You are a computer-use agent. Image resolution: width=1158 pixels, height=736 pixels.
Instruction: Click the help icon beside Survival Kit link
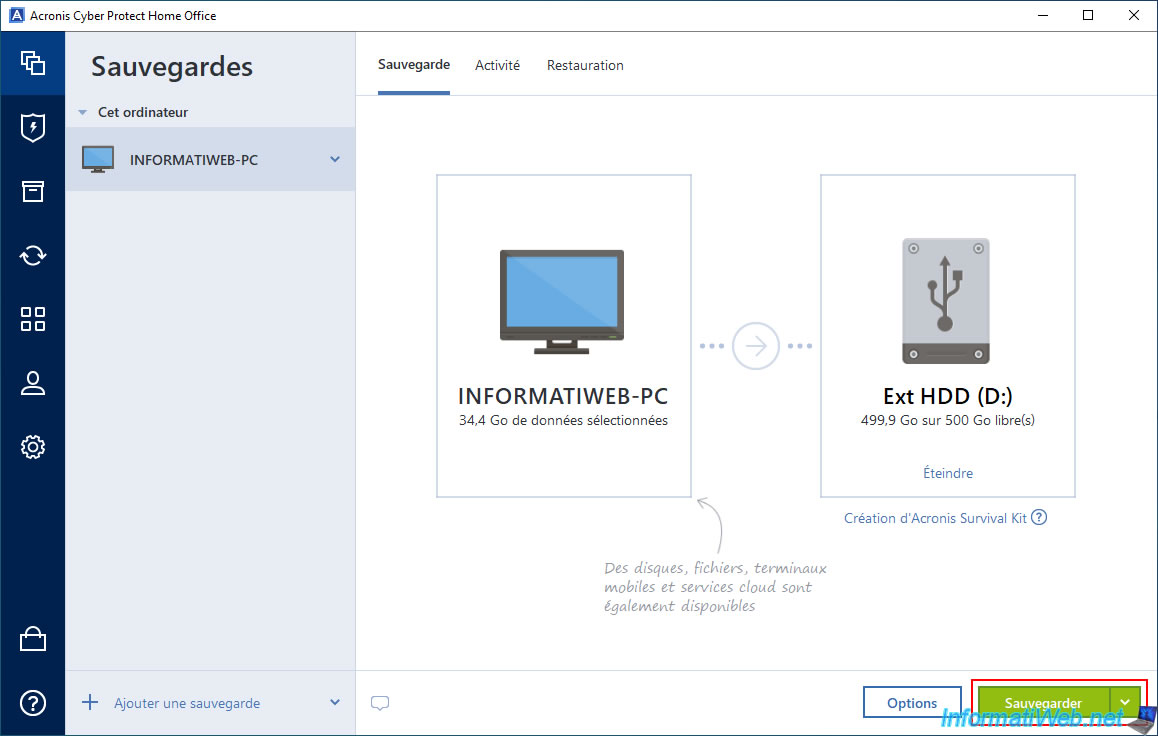tap(1039, 517)
